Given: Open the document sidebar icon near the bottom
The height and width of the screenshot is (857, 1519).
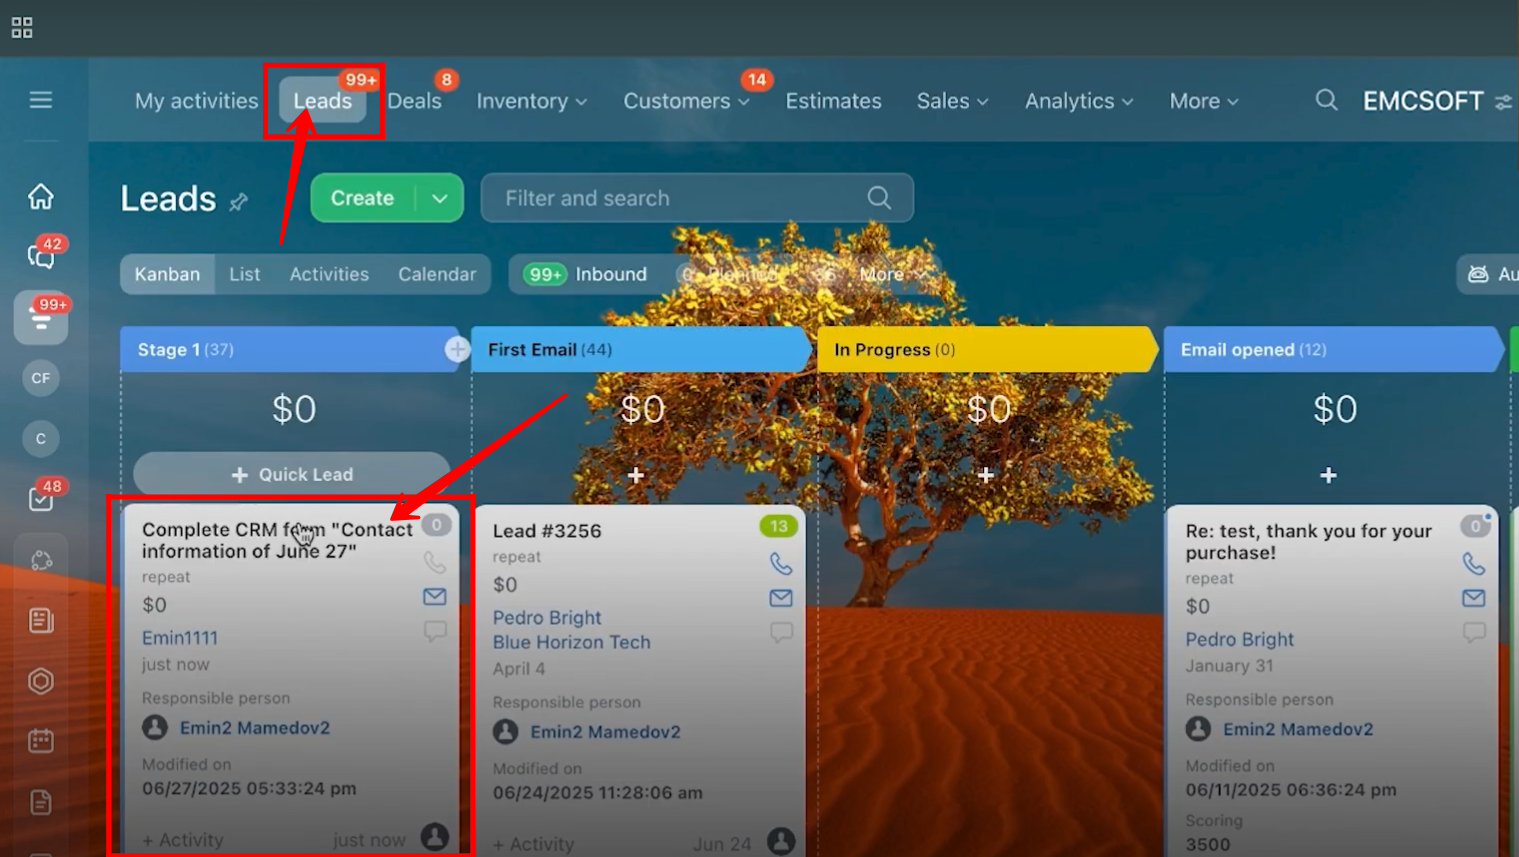Looking at the screenshot, I should [41, 802].
